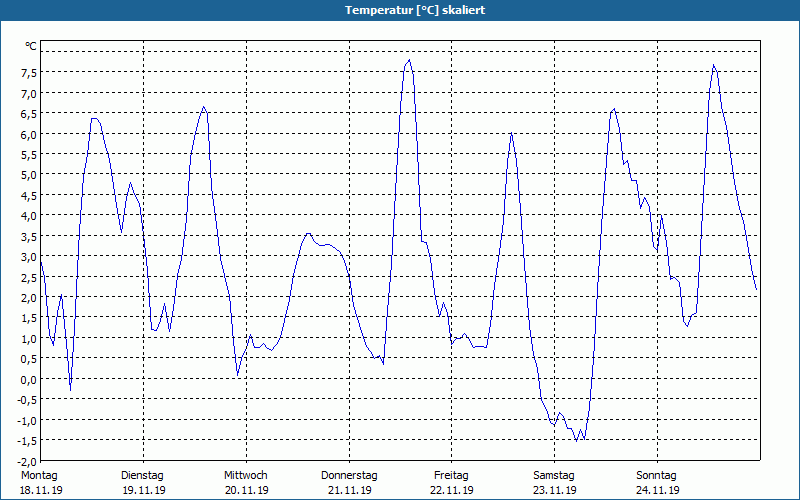Click the 7,0 y-axis label
Viewport: 800px width, 500px height.
coord(29,93)
